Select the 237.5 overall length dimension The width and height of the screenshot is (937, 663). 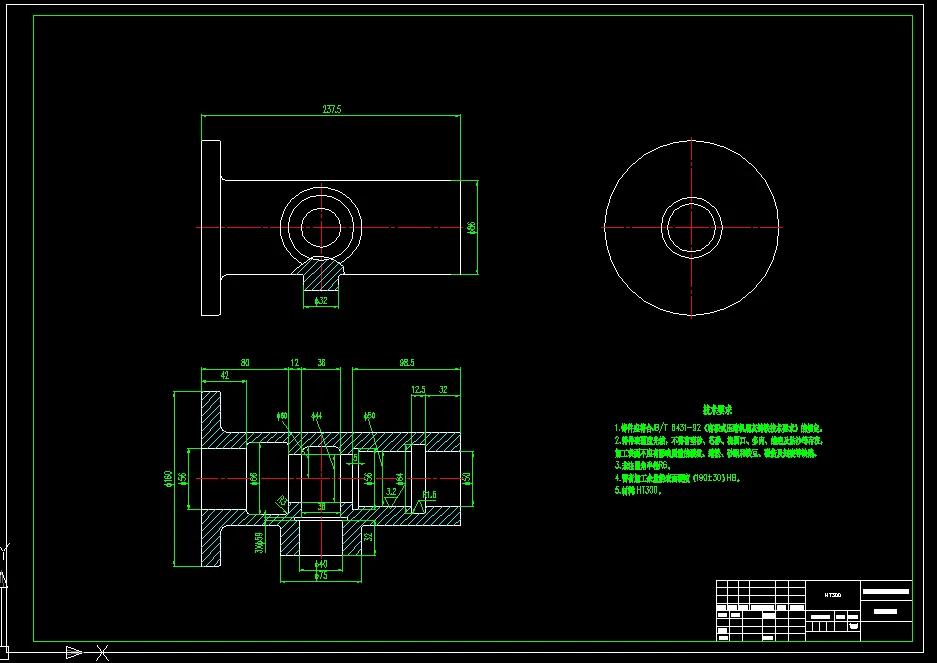pyautogui.click(x=332, y=109)
